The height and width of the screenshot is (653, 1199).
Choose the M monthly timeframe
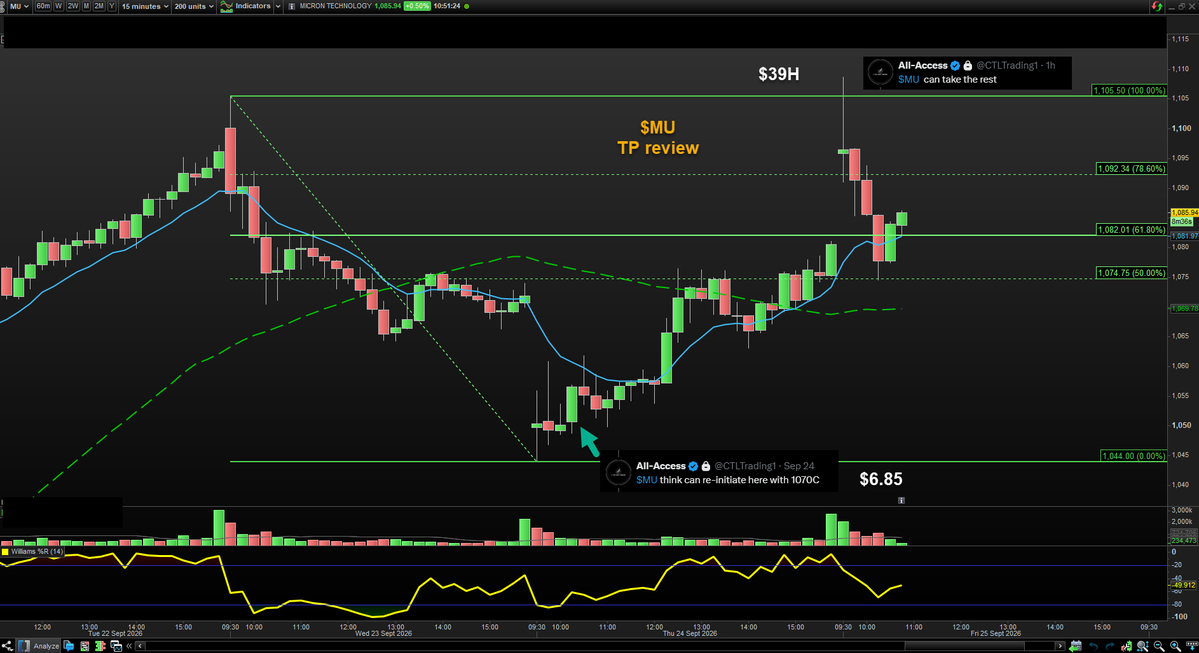pos(86,6)
